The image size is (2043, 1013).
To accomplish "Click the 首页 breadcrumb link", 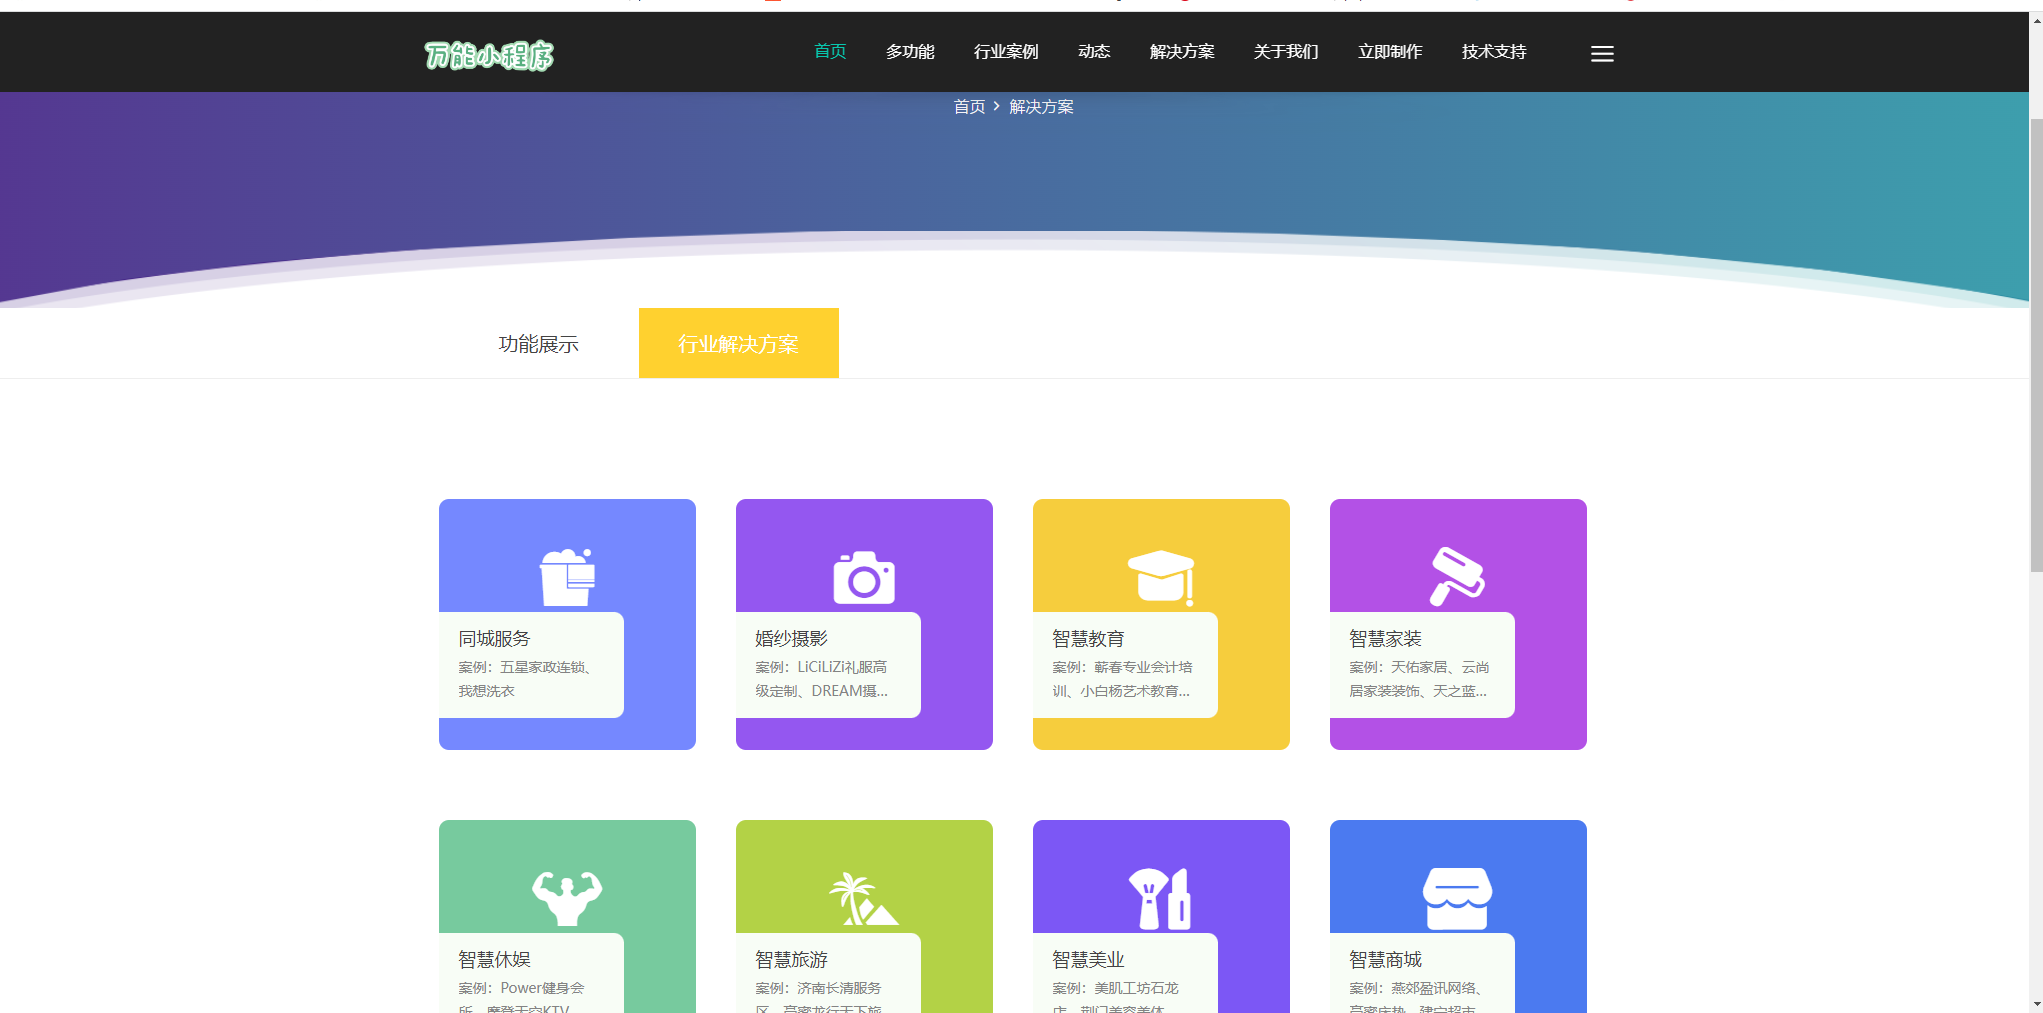I will coord(969,107).
